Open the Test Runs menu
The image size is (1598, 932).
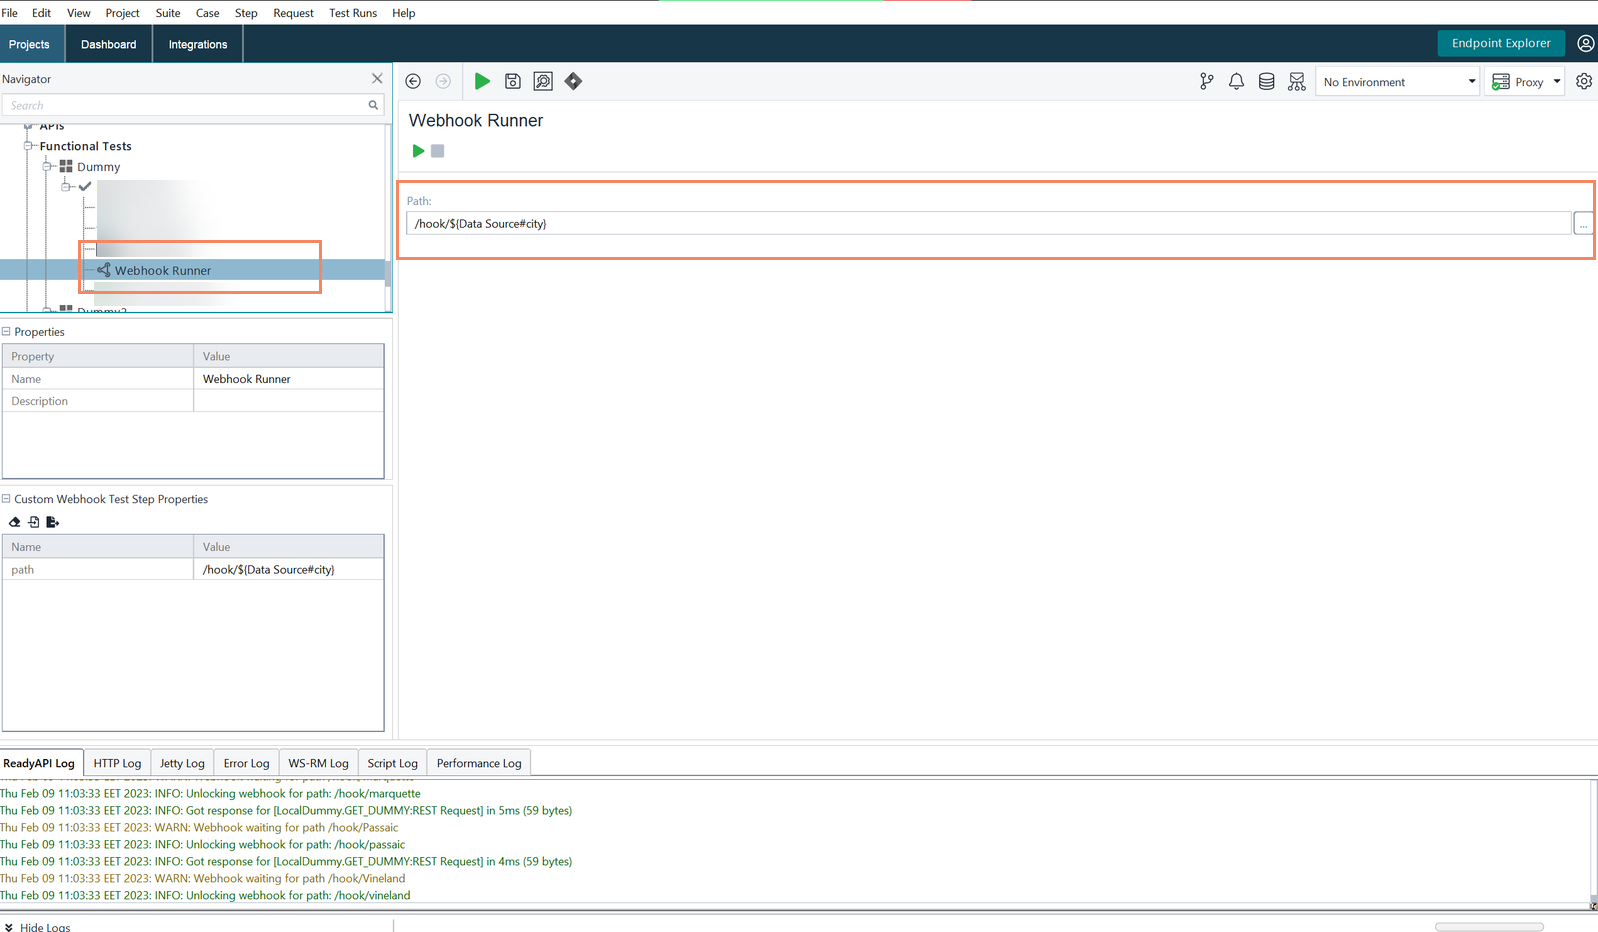pos(353,13)
